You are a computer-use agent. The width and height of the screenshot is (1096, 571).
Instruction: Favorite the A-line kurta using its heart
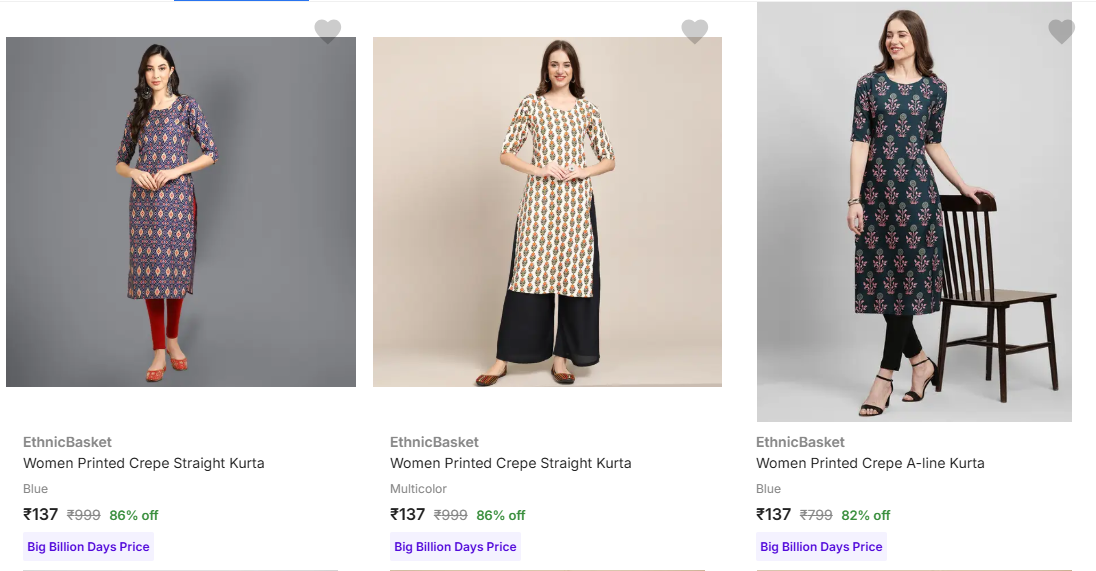[1061, 31]
